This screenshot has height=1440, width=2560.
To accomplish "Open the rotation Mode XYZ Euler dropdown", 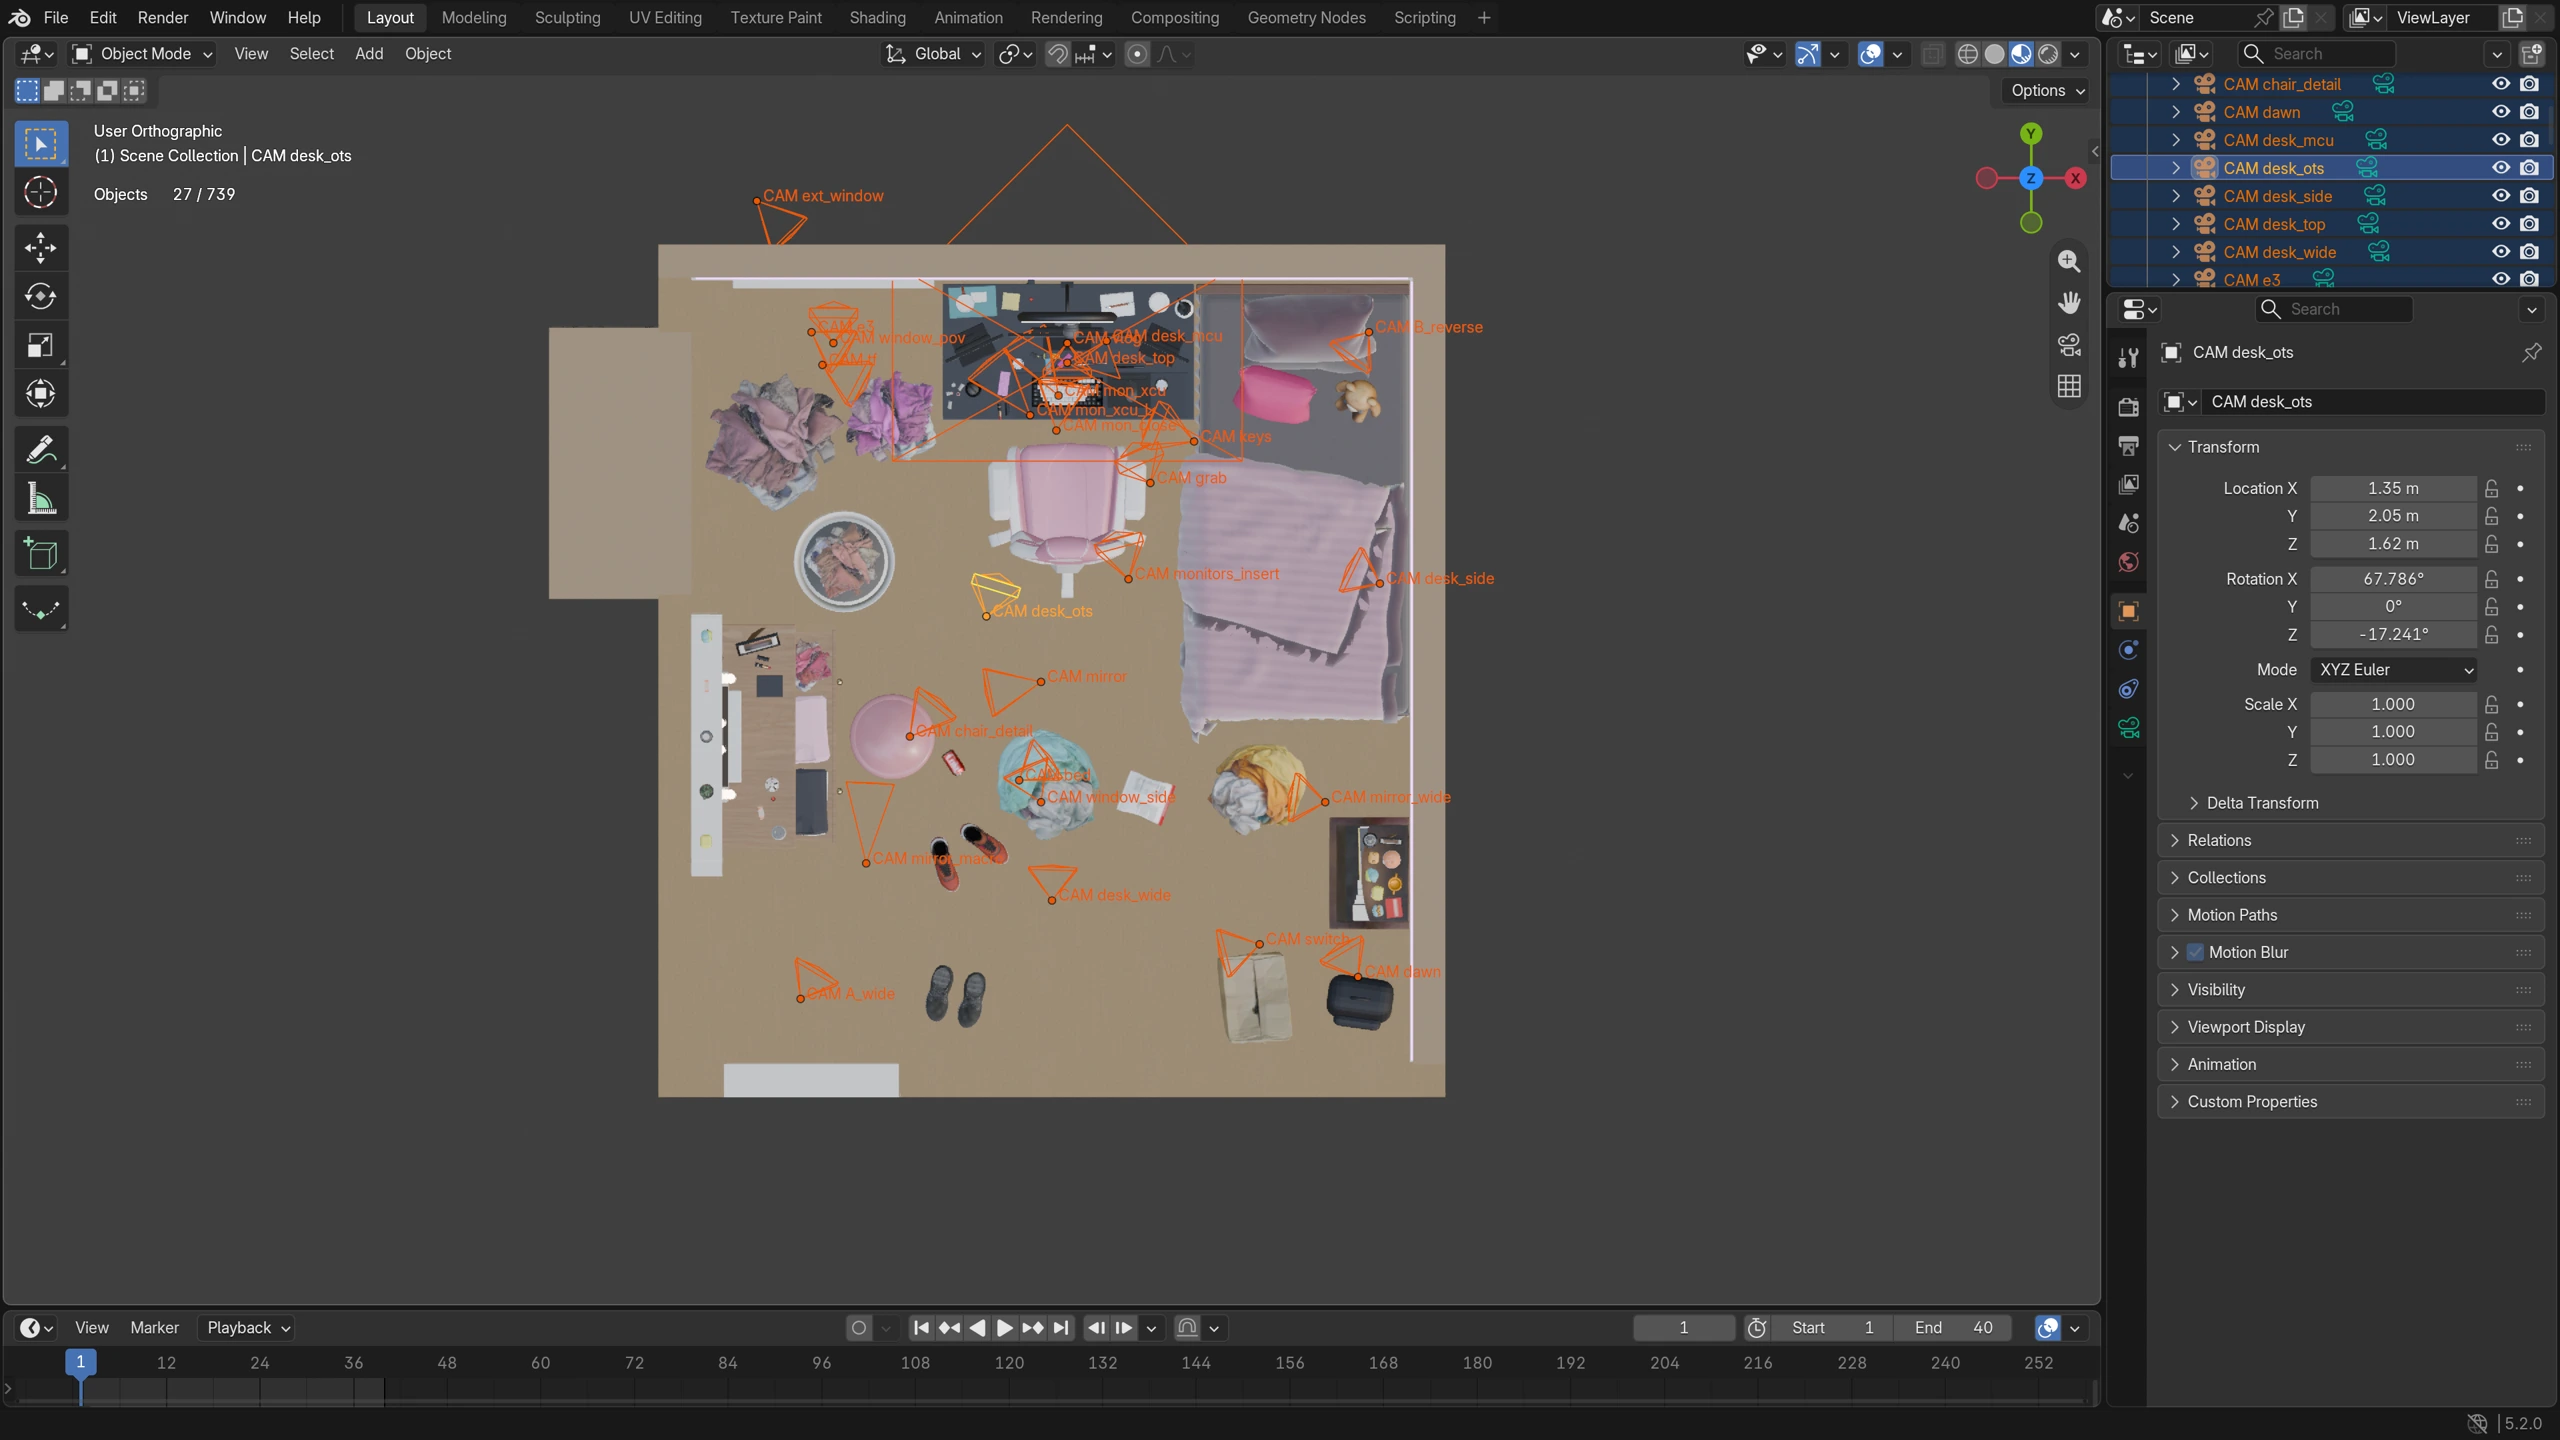I will 2394,670.
